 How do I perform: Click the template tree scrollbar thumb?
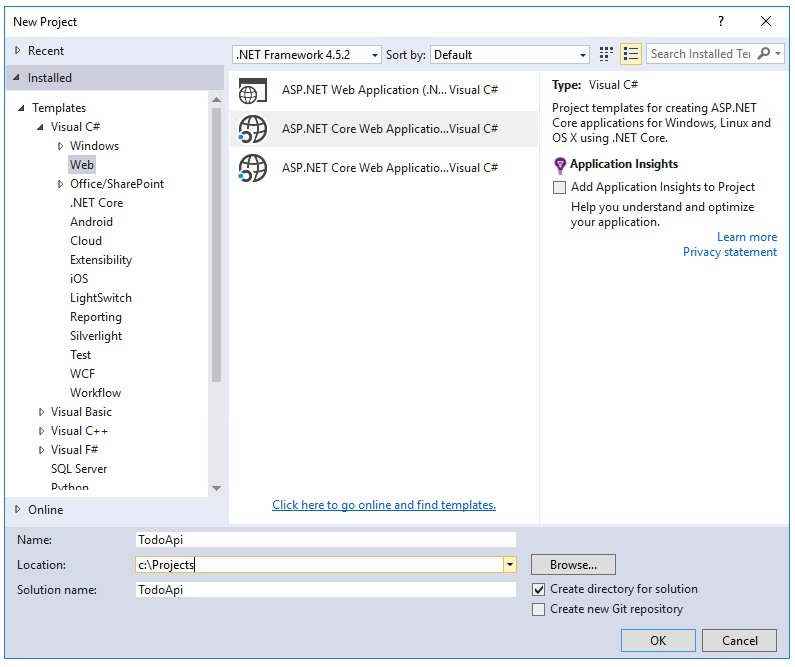tap(216, 245)
